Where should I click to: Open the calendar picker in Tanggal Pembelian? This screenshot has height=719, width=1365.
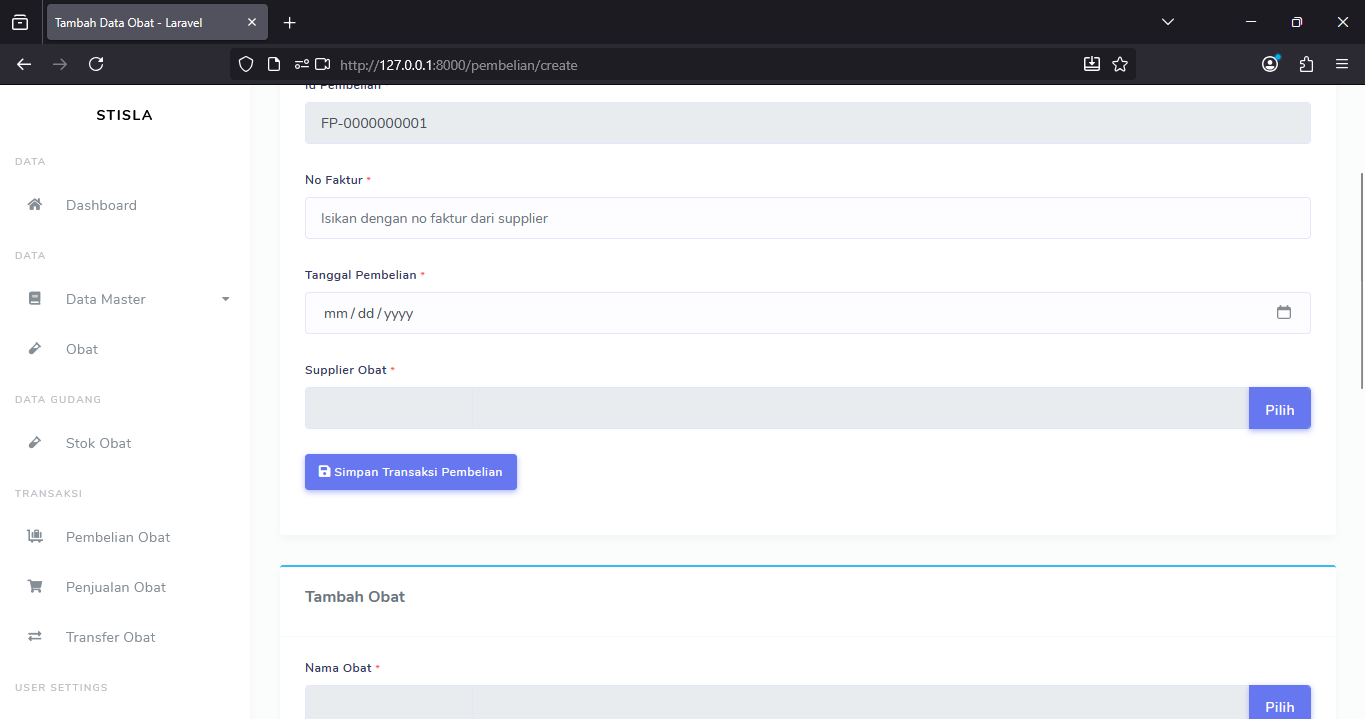1284,313
